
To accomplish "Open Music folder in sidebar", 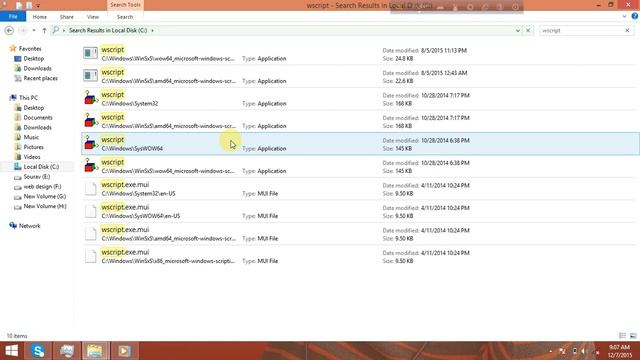I will pos(31,137).
